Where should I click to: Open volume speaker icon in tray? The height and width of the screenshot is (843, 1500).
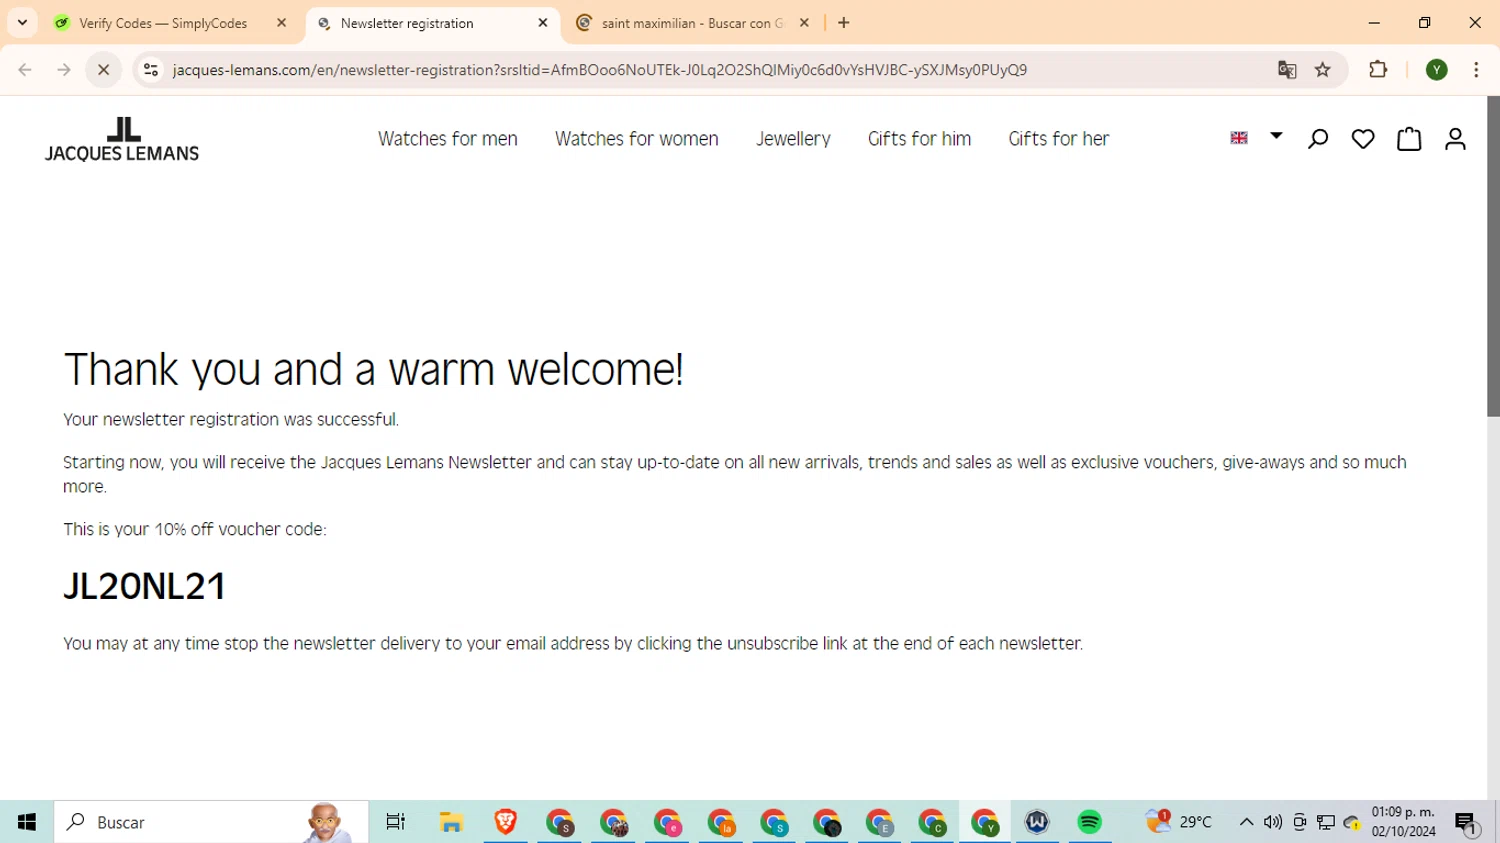[x=1272, y=822]
